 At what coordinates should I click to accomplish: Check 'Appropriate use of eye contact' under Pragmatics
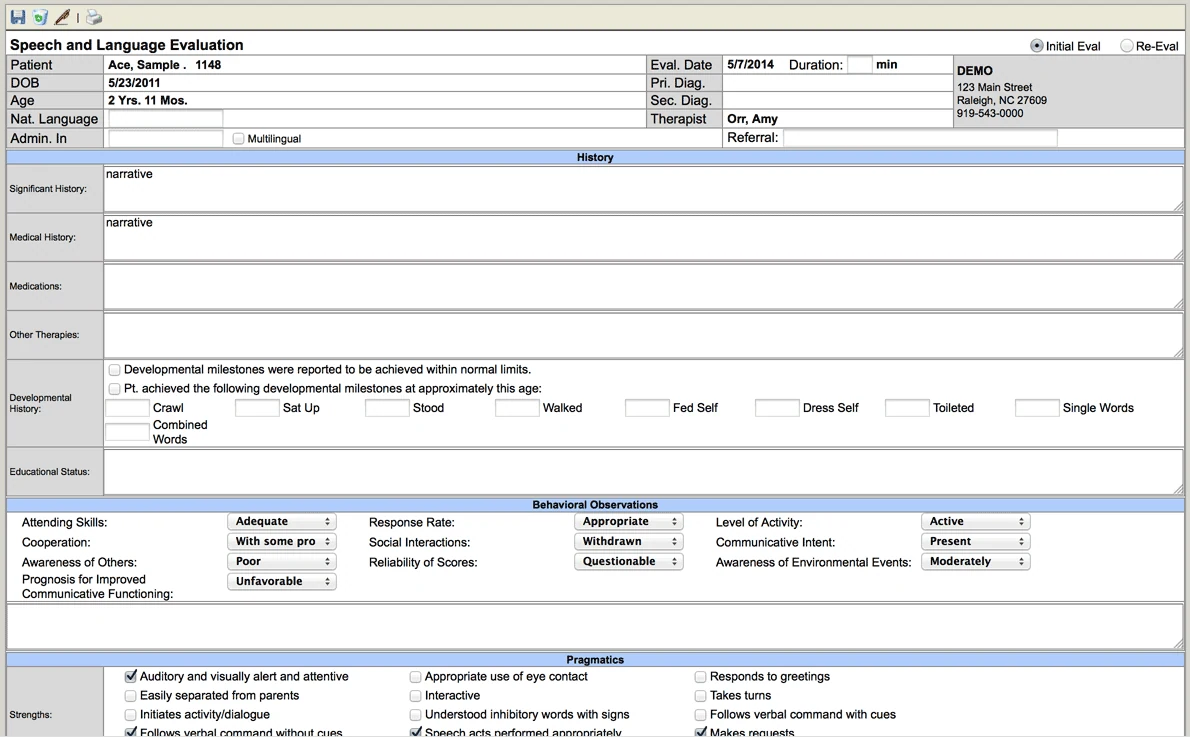pyautogui.click(x=415, y=676)
